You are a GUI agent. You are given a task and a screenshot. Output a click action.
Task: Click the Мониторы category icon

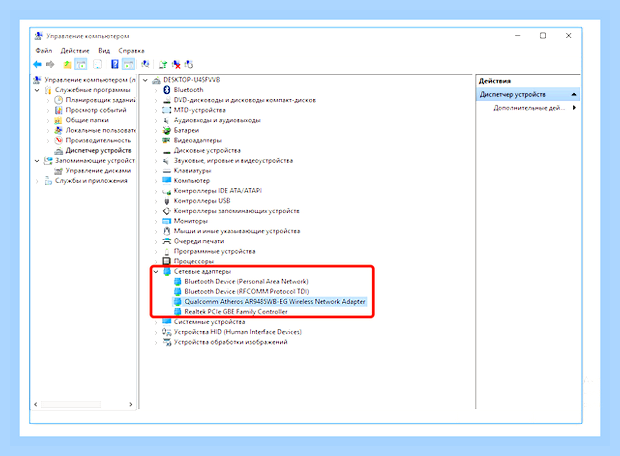(x=166, y=221)
